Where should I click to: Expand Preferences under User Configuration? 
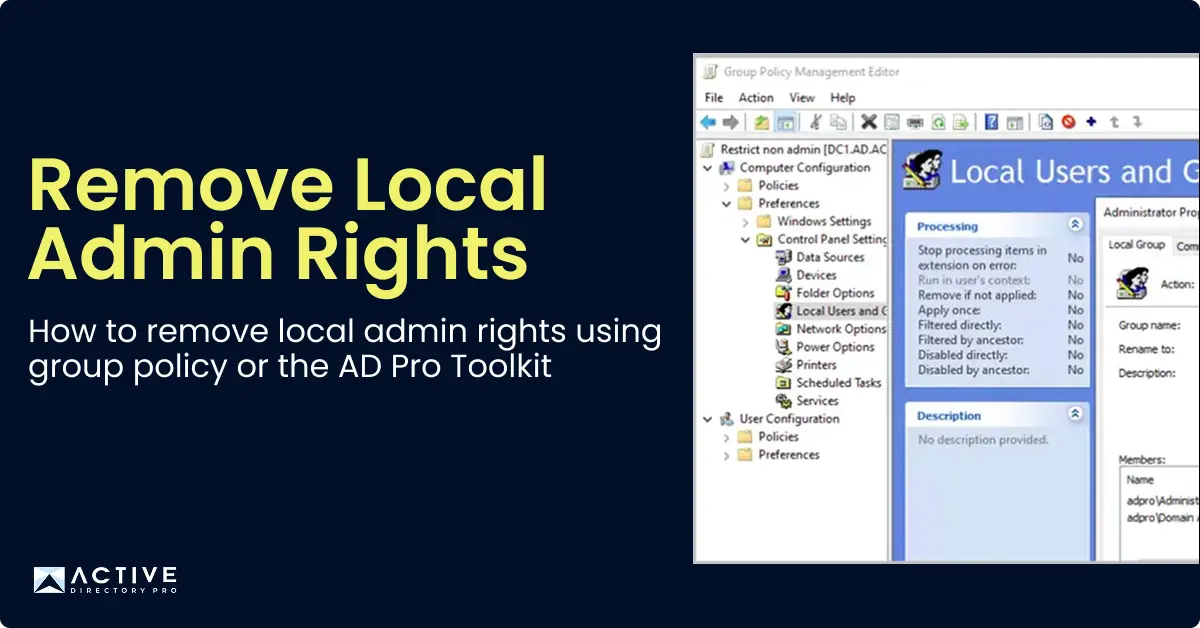point(727,455)
